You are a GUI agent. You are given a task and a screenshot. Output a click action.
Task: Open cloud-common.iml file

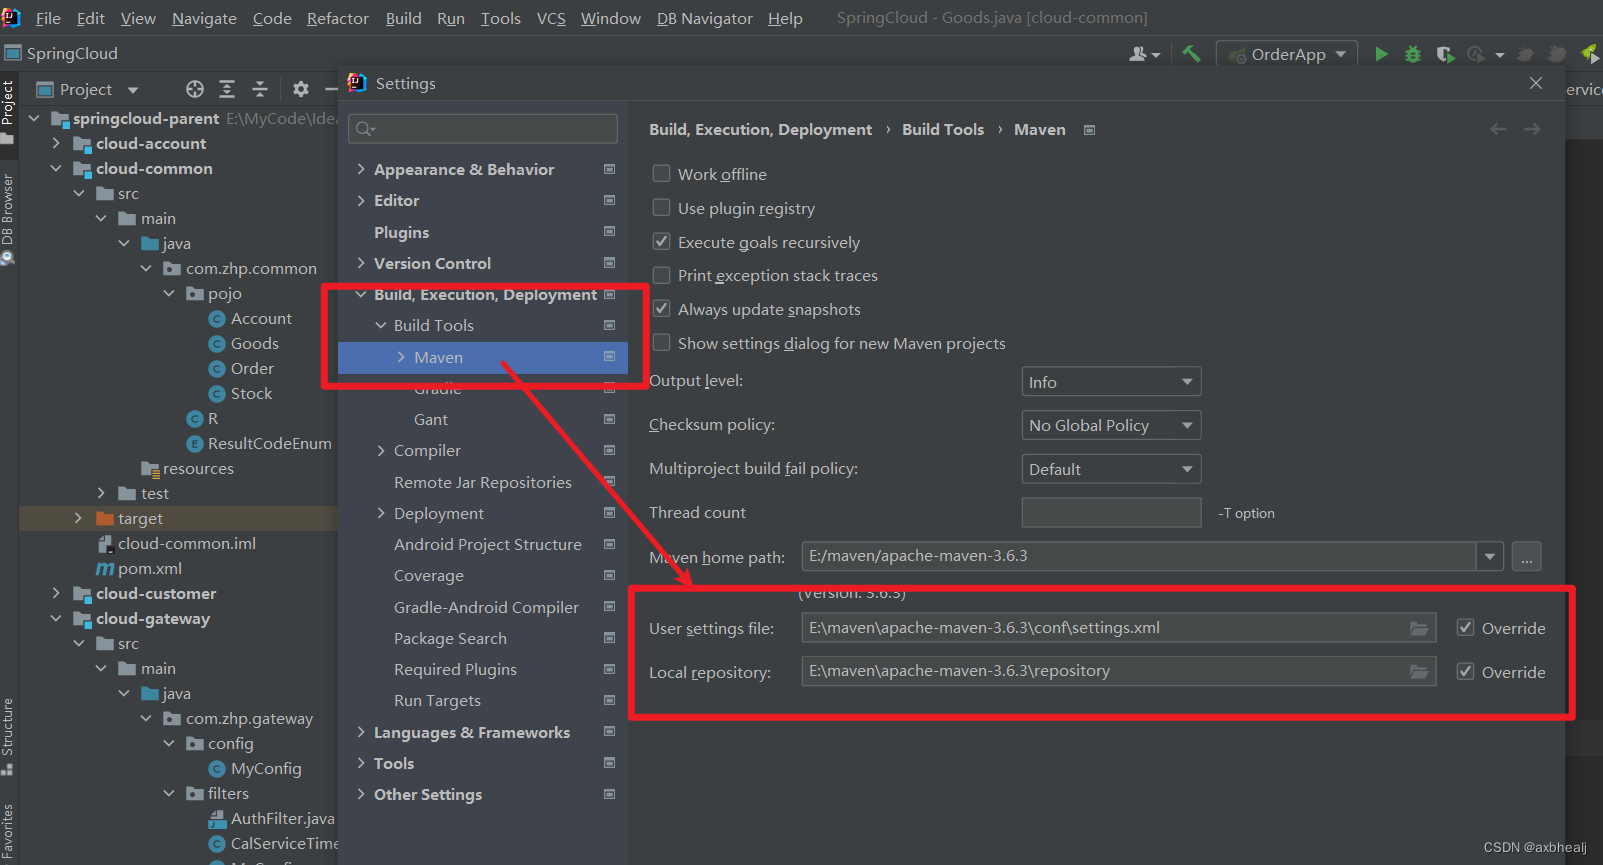tap(176, 543)
